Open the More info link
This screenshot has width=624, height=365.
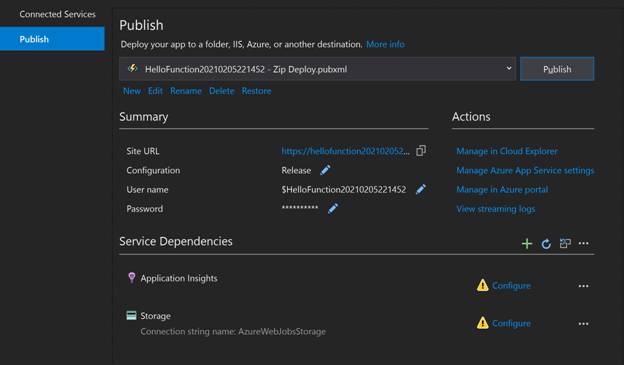pyautogui.click(x=385, y=44)
